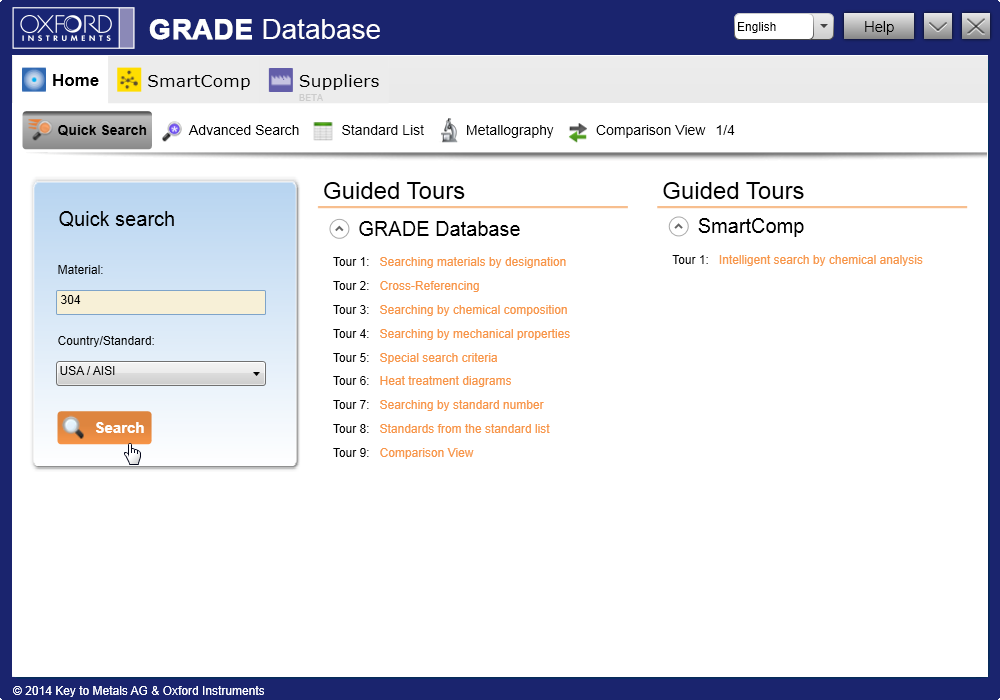
Task: Open the Special search criteria tour
Action: point(438,358)
